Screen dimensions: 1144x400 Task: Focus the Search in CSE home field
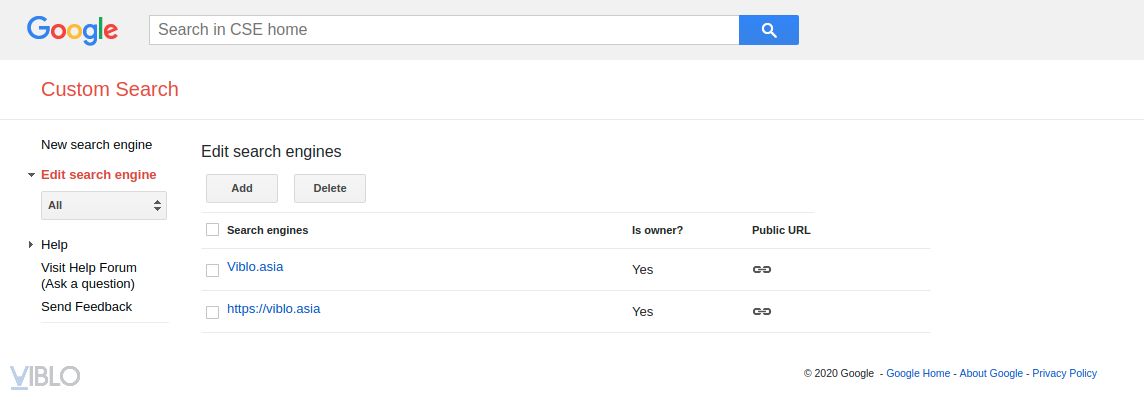[443, 30]
